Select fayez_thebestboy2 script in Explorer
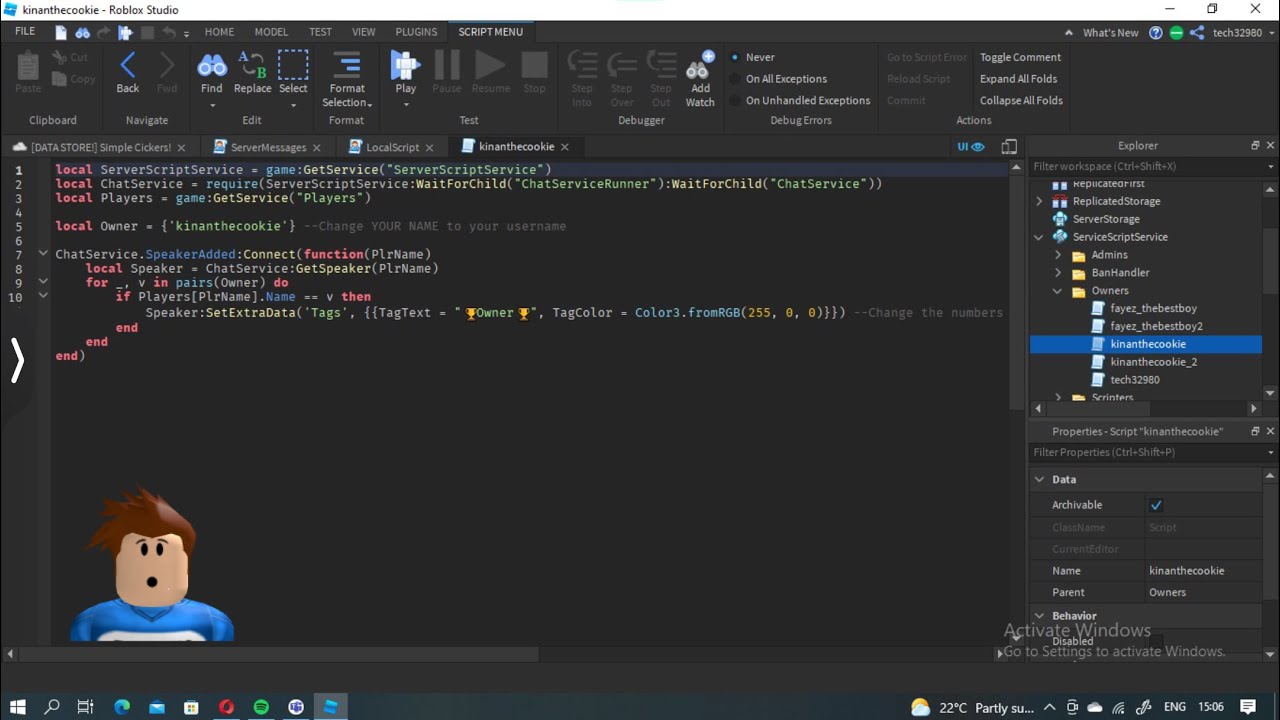This screenshot has width=1280, height=720. 1156,326
